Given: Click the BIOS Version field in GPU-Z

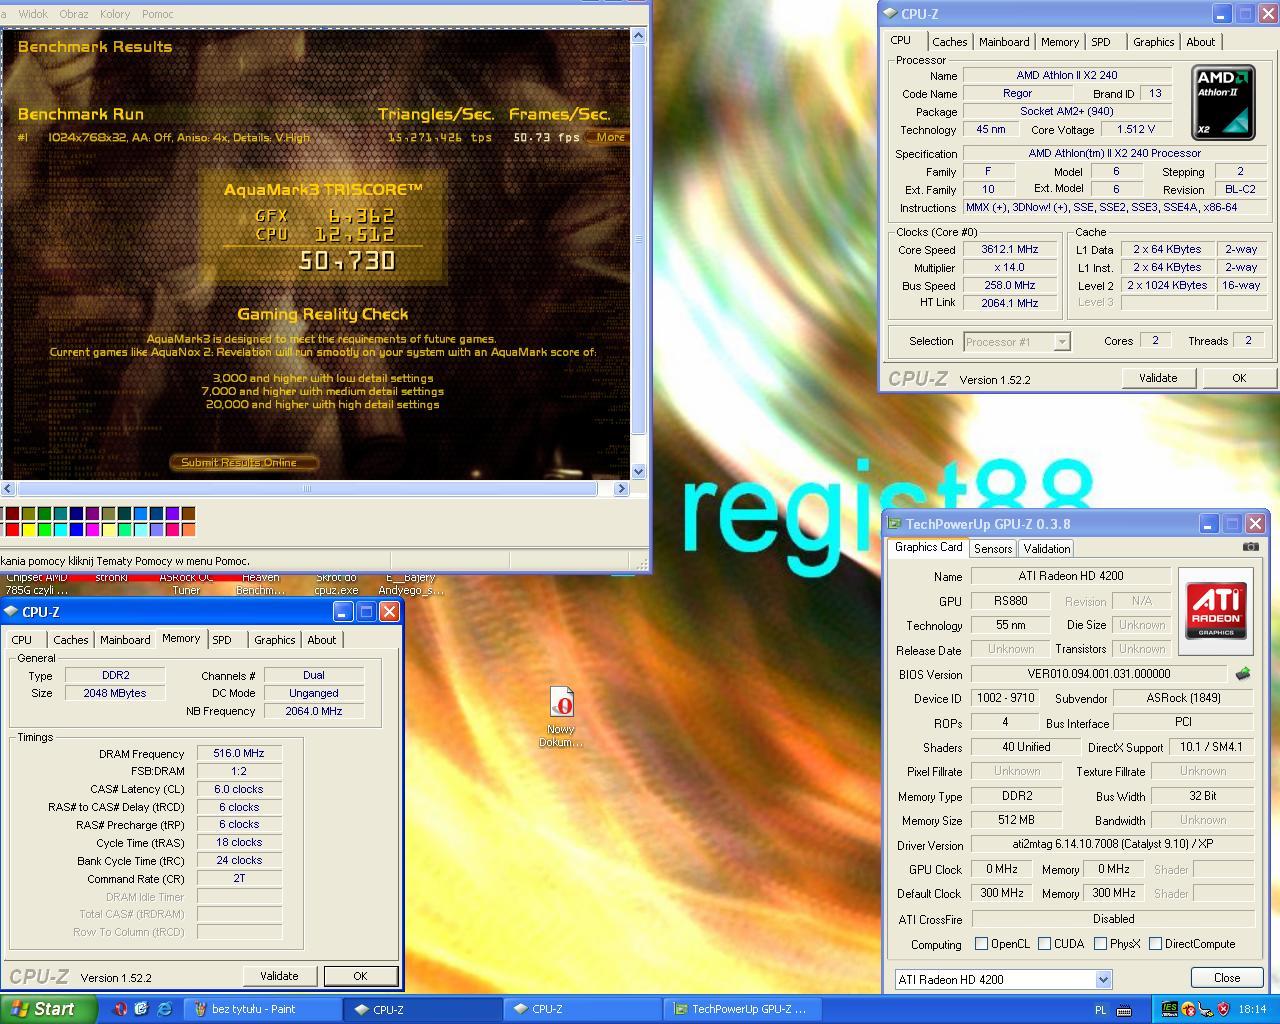Looking at the screenshot, I should pyautogui.click(x=1098, y=674).
